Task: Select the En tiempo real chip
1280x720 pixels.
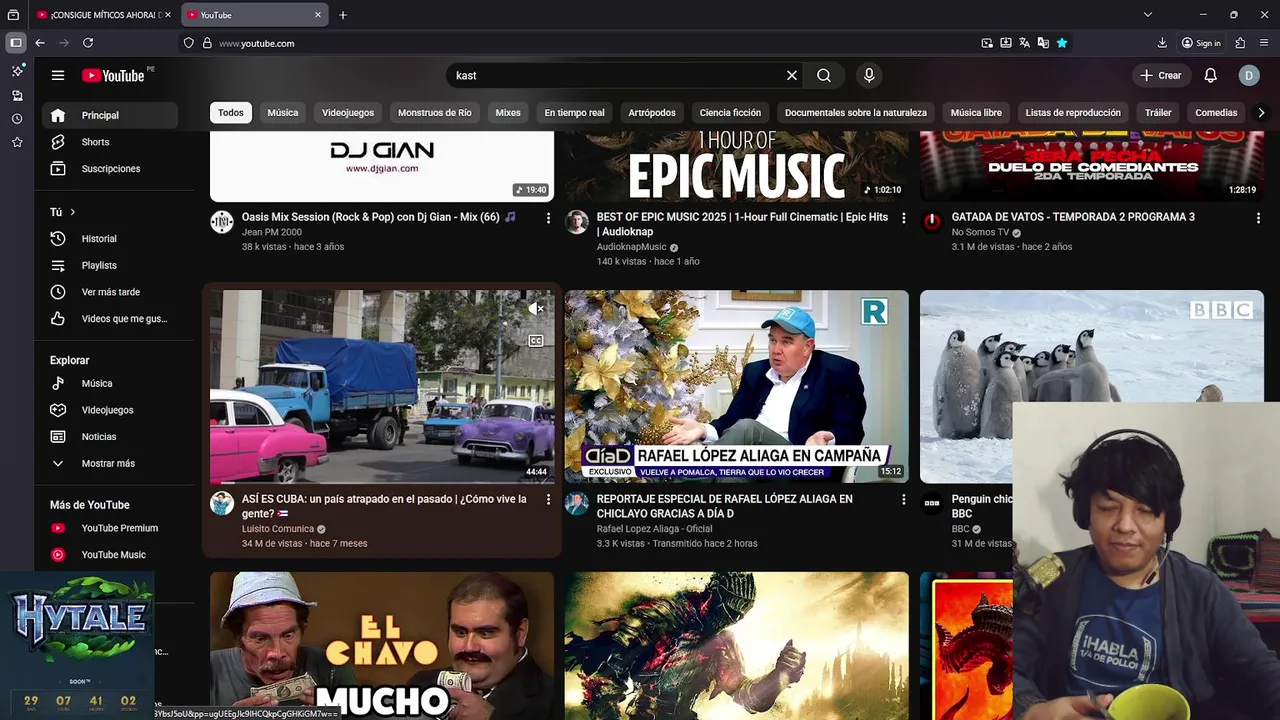Action: tap(574, 113)
